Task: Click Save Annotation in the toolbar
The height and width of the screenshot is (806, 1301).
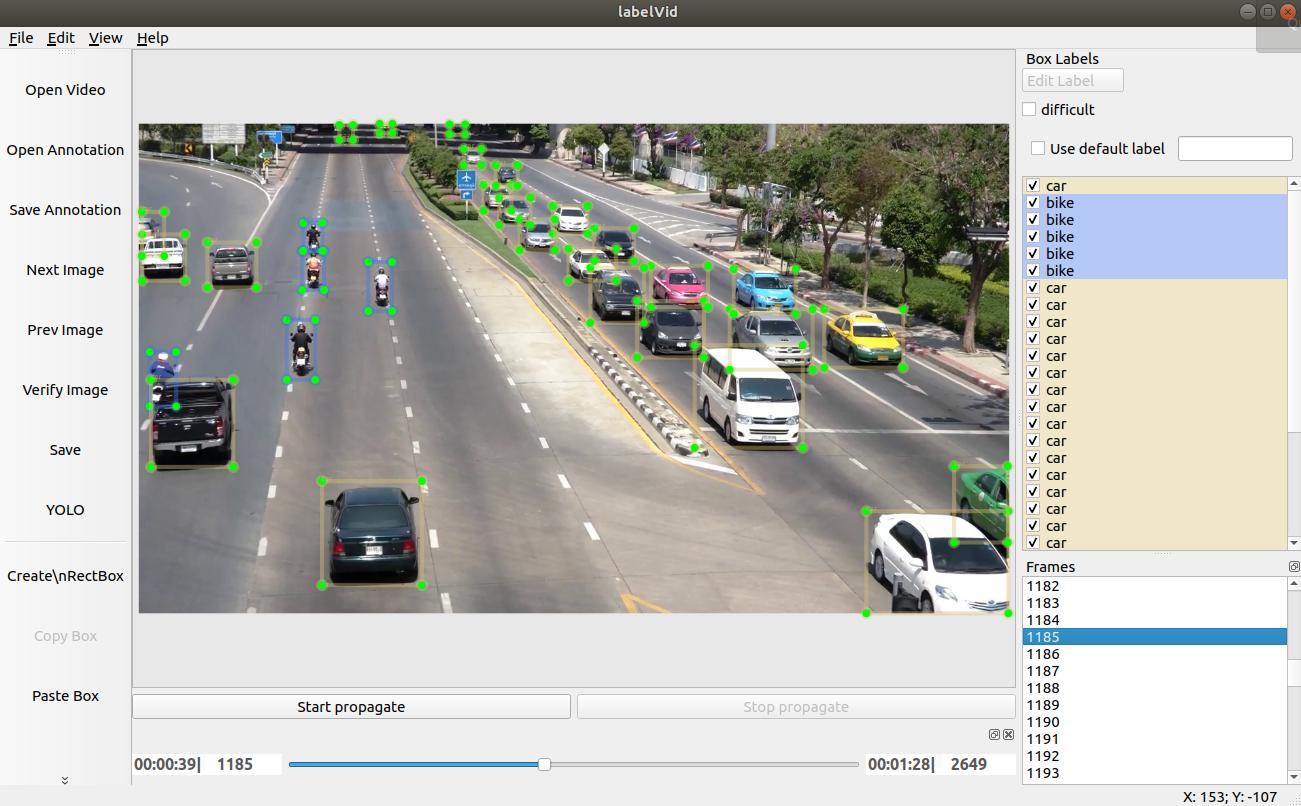Action: point(65,210)
